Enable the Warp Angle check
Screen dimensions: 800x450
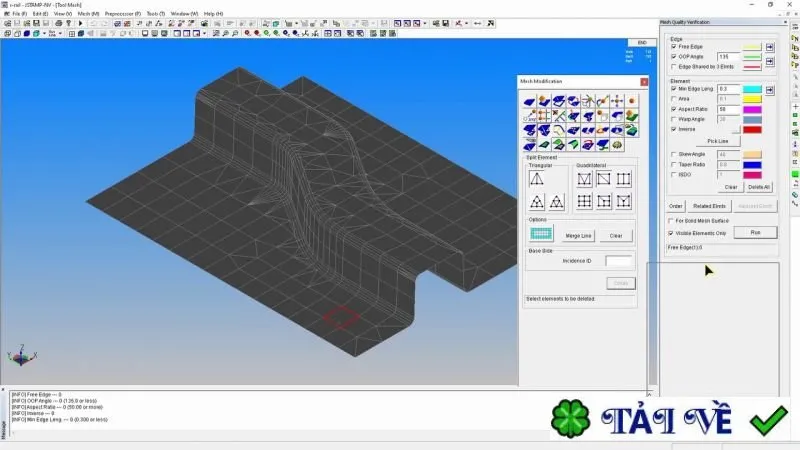pos(674,119)
